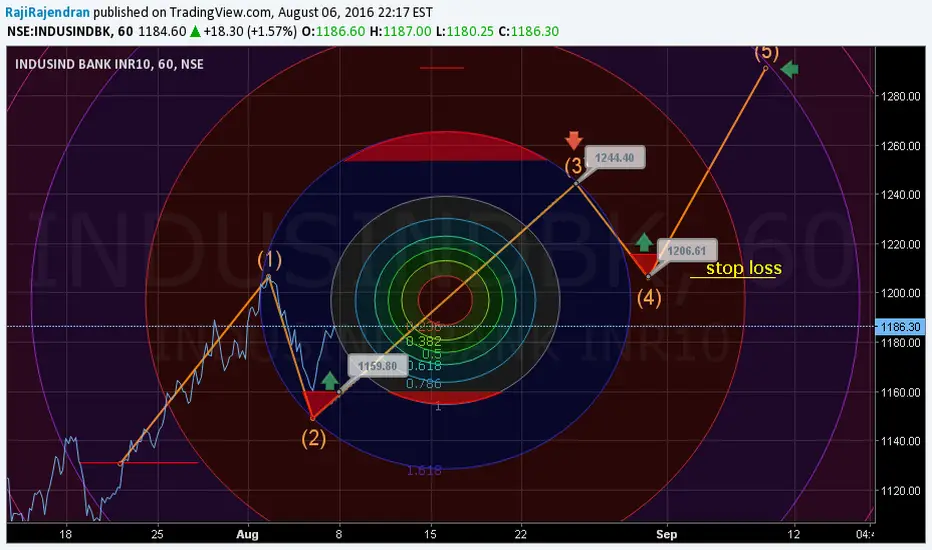The width and height of the screenshot is (932, 550).
Task: Click the 1206.61 price callout
Action: (687, 250)
